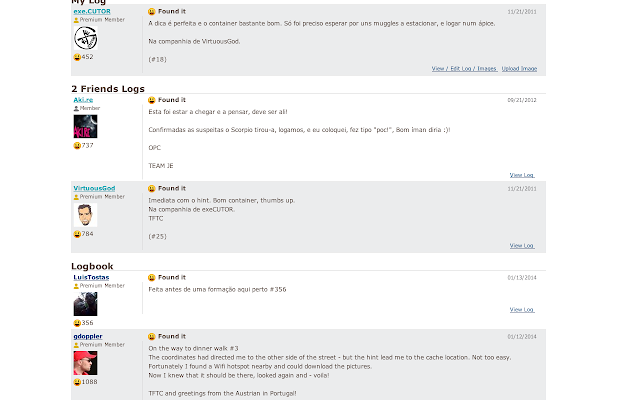Click Premium Member icon under VirtuousGod
640x400 pixels.
click(76, 197)
